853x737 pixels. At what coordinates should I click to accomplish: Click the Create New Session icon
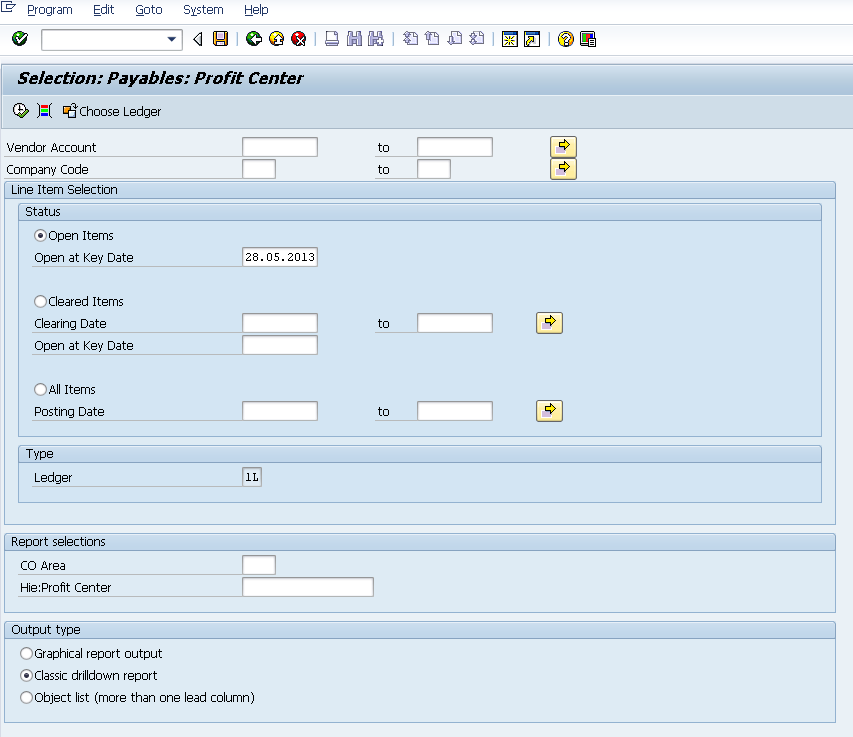click(510, 39)
